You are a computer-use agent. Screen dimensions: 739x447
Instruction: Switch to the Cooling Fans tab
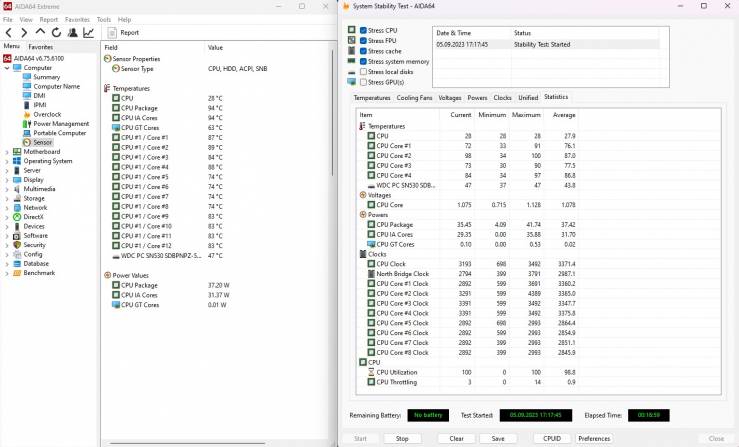414,98
